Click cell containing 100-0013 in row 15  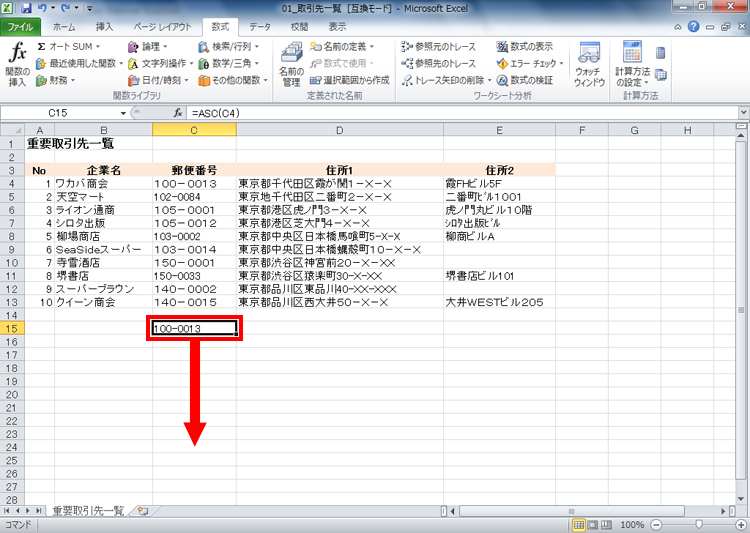pyautogui.click(x=194, y=328)
